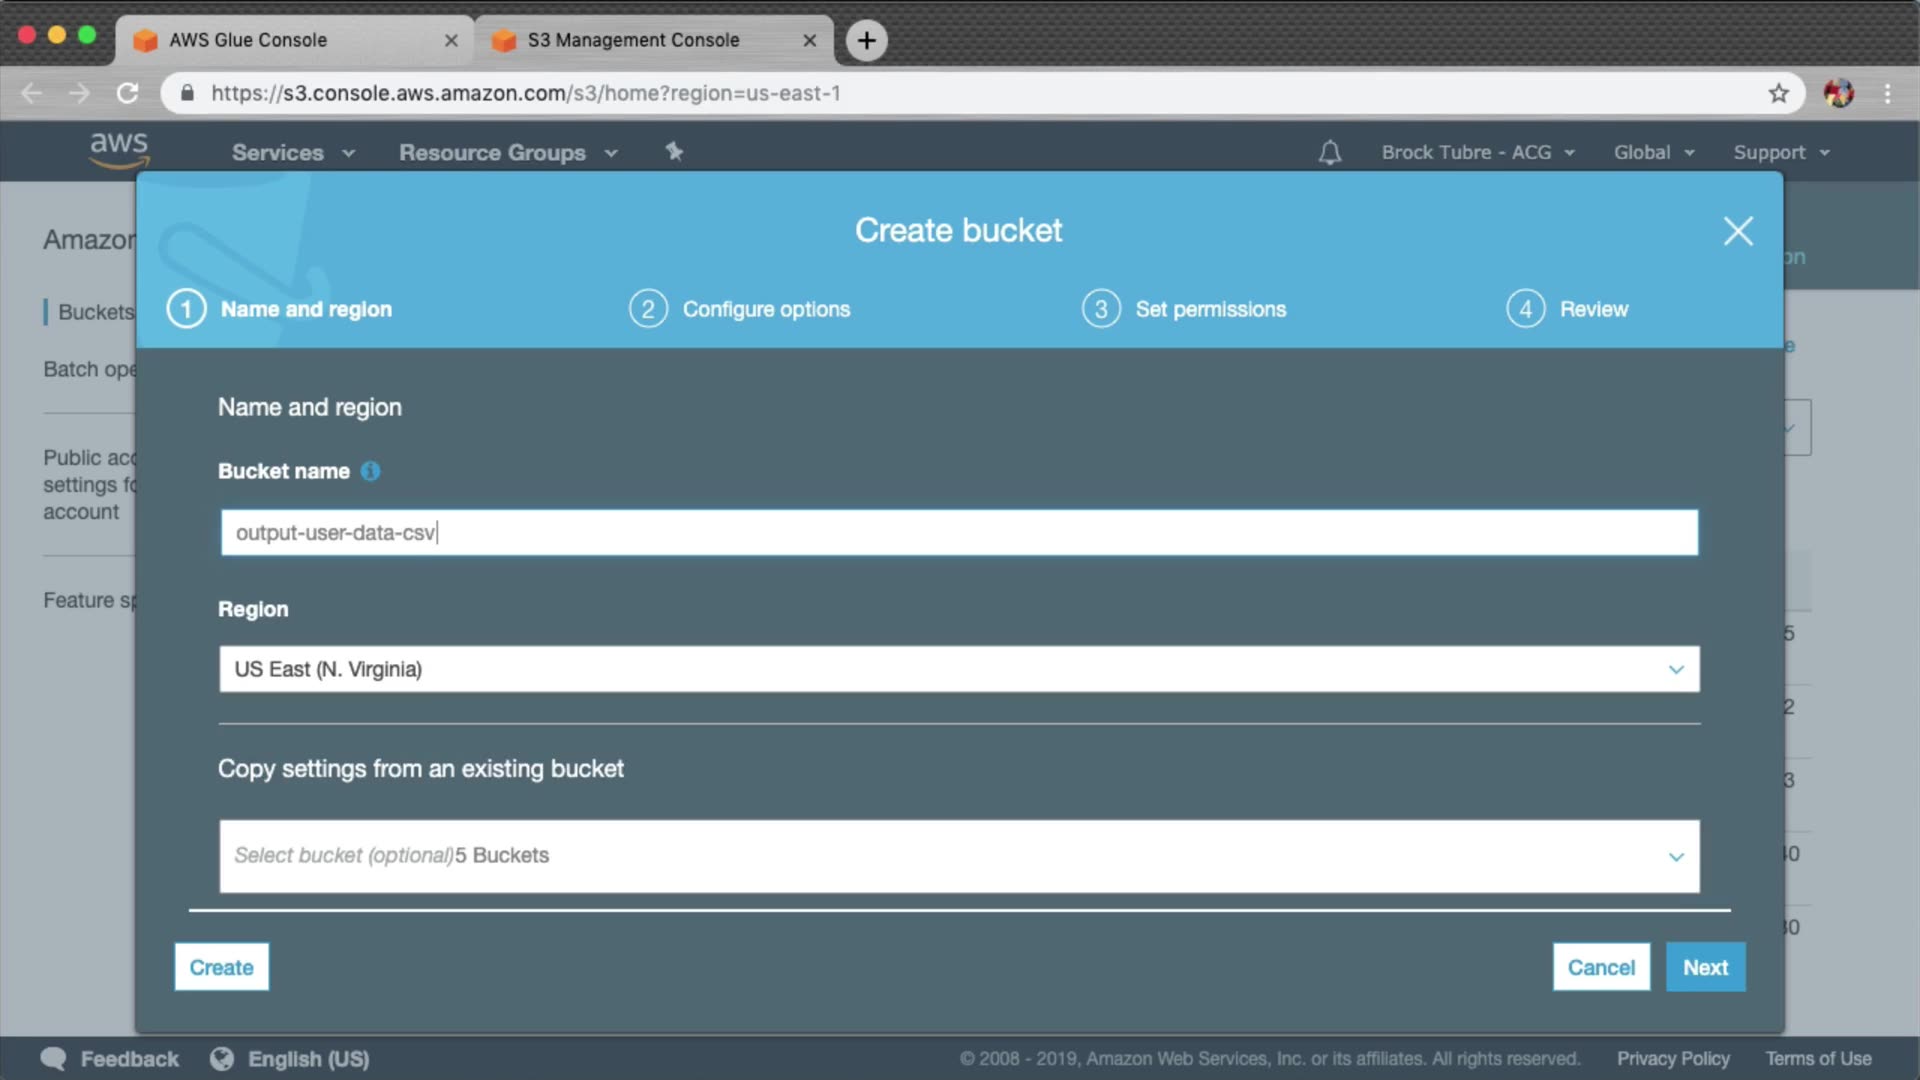The height and width of the screenshot is (1080, 1920).
Task: Open the Services menu
Action: (x=293, y=152)
